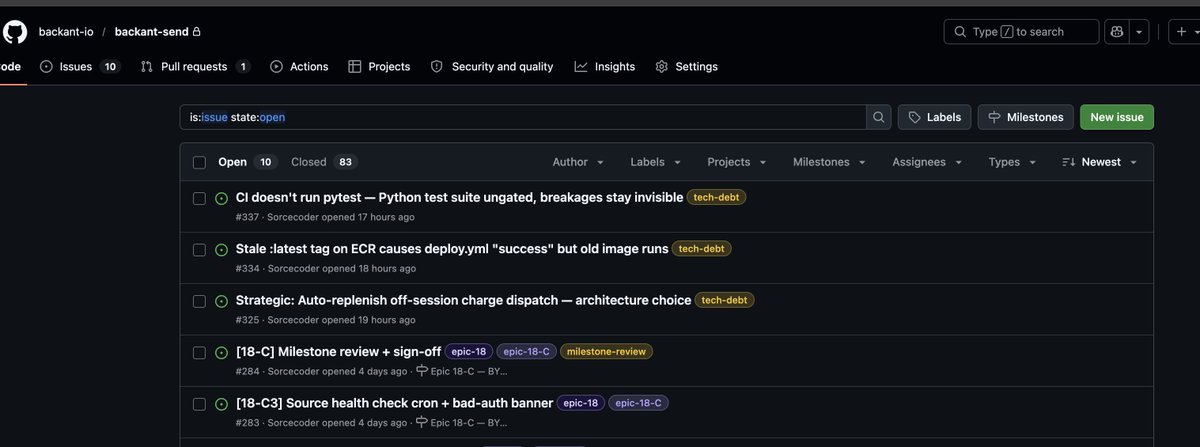
Task: Check the box for Strategic Auto-replenish issue
Action: 199,301
